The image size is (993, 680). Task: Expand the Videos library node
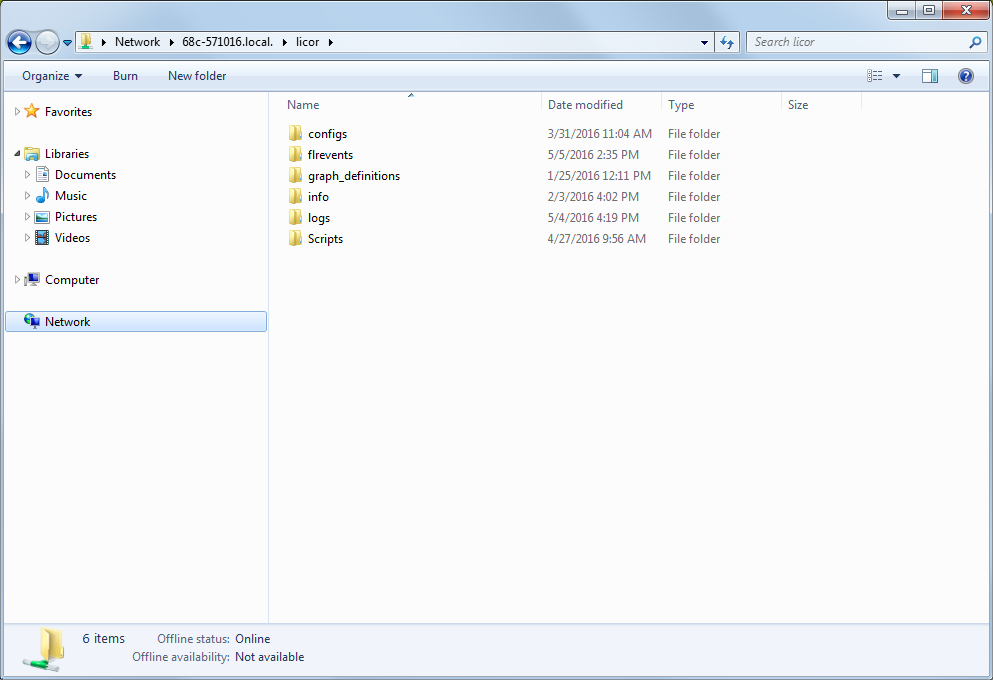point(27,237)
